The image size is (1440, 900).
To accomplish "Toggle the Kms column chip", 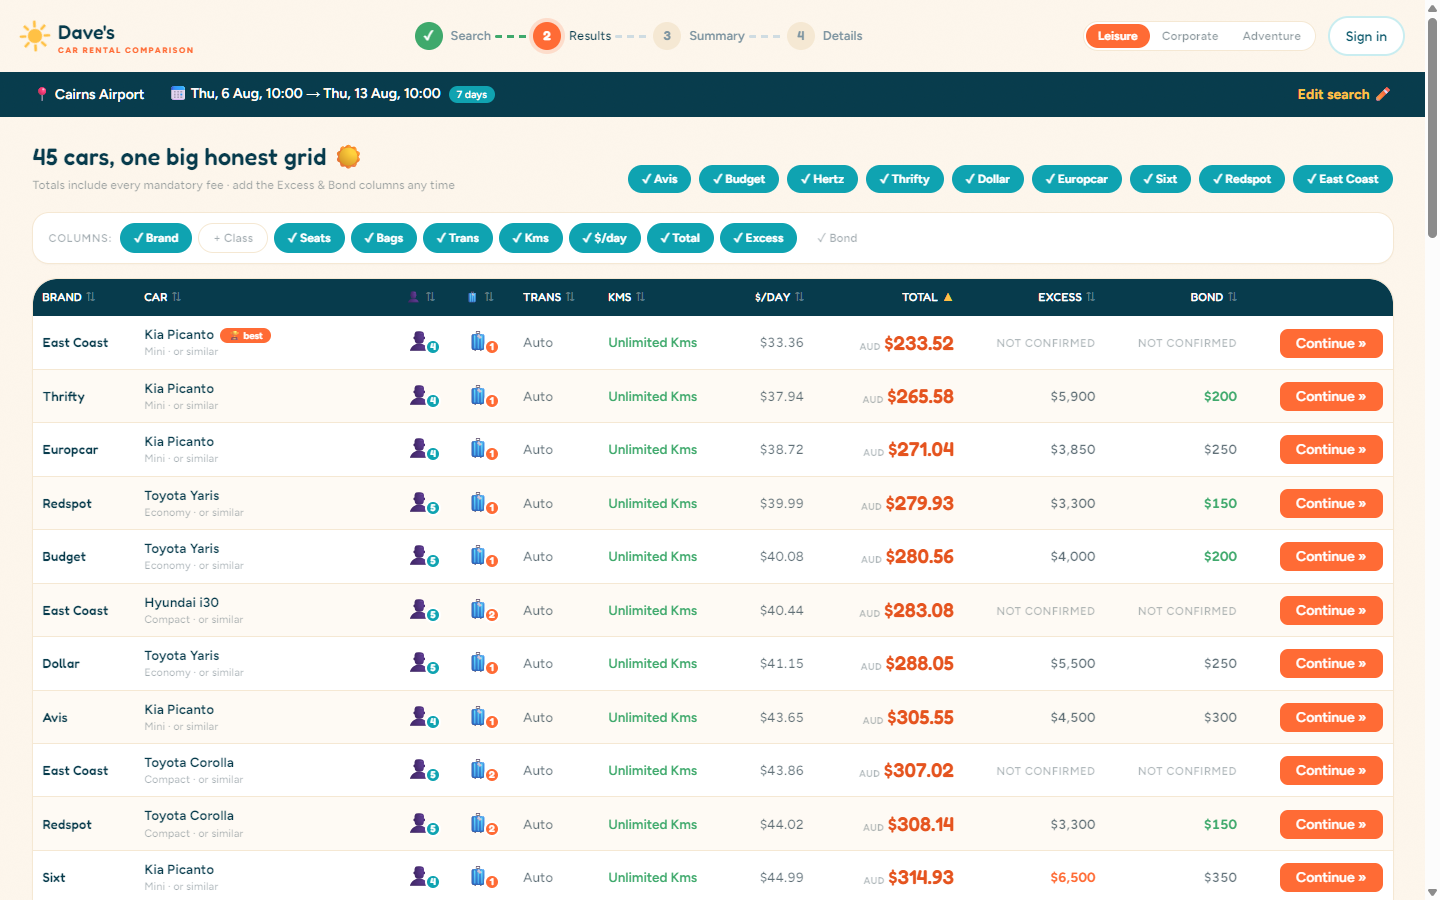I will pos(530,238).
